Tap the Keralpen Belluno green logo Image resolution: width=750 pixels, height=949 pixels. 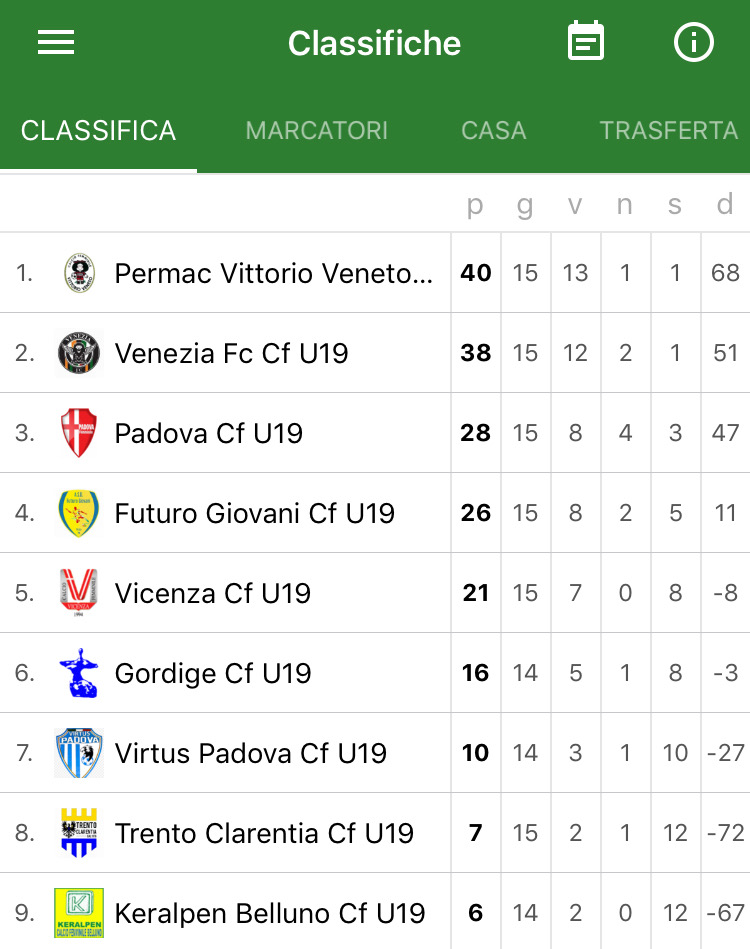point(79,913)
